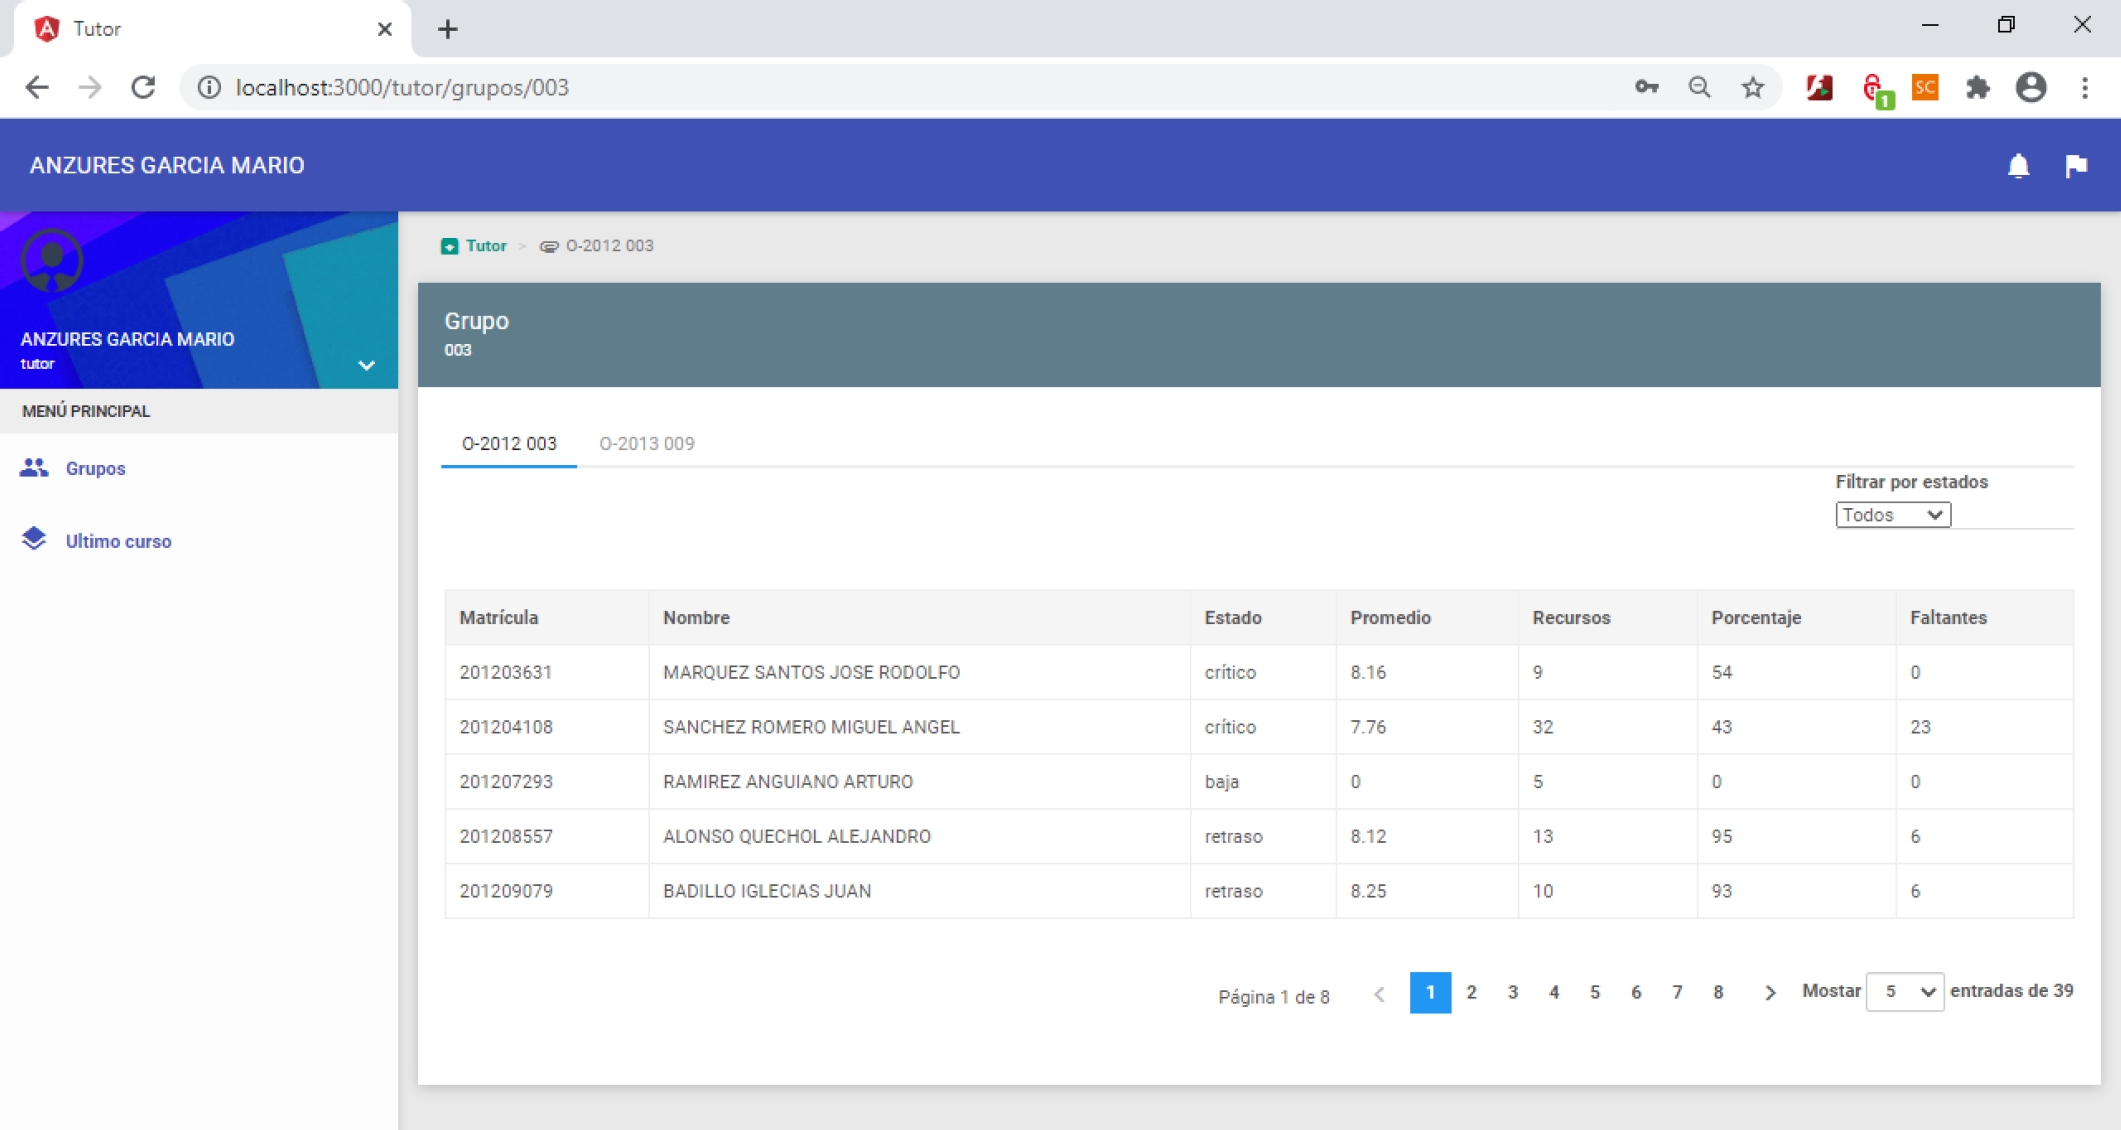Click the Promedio column header
Image resolution: width=2121 pixels, height=1130 pixels.
[1390, 618]
